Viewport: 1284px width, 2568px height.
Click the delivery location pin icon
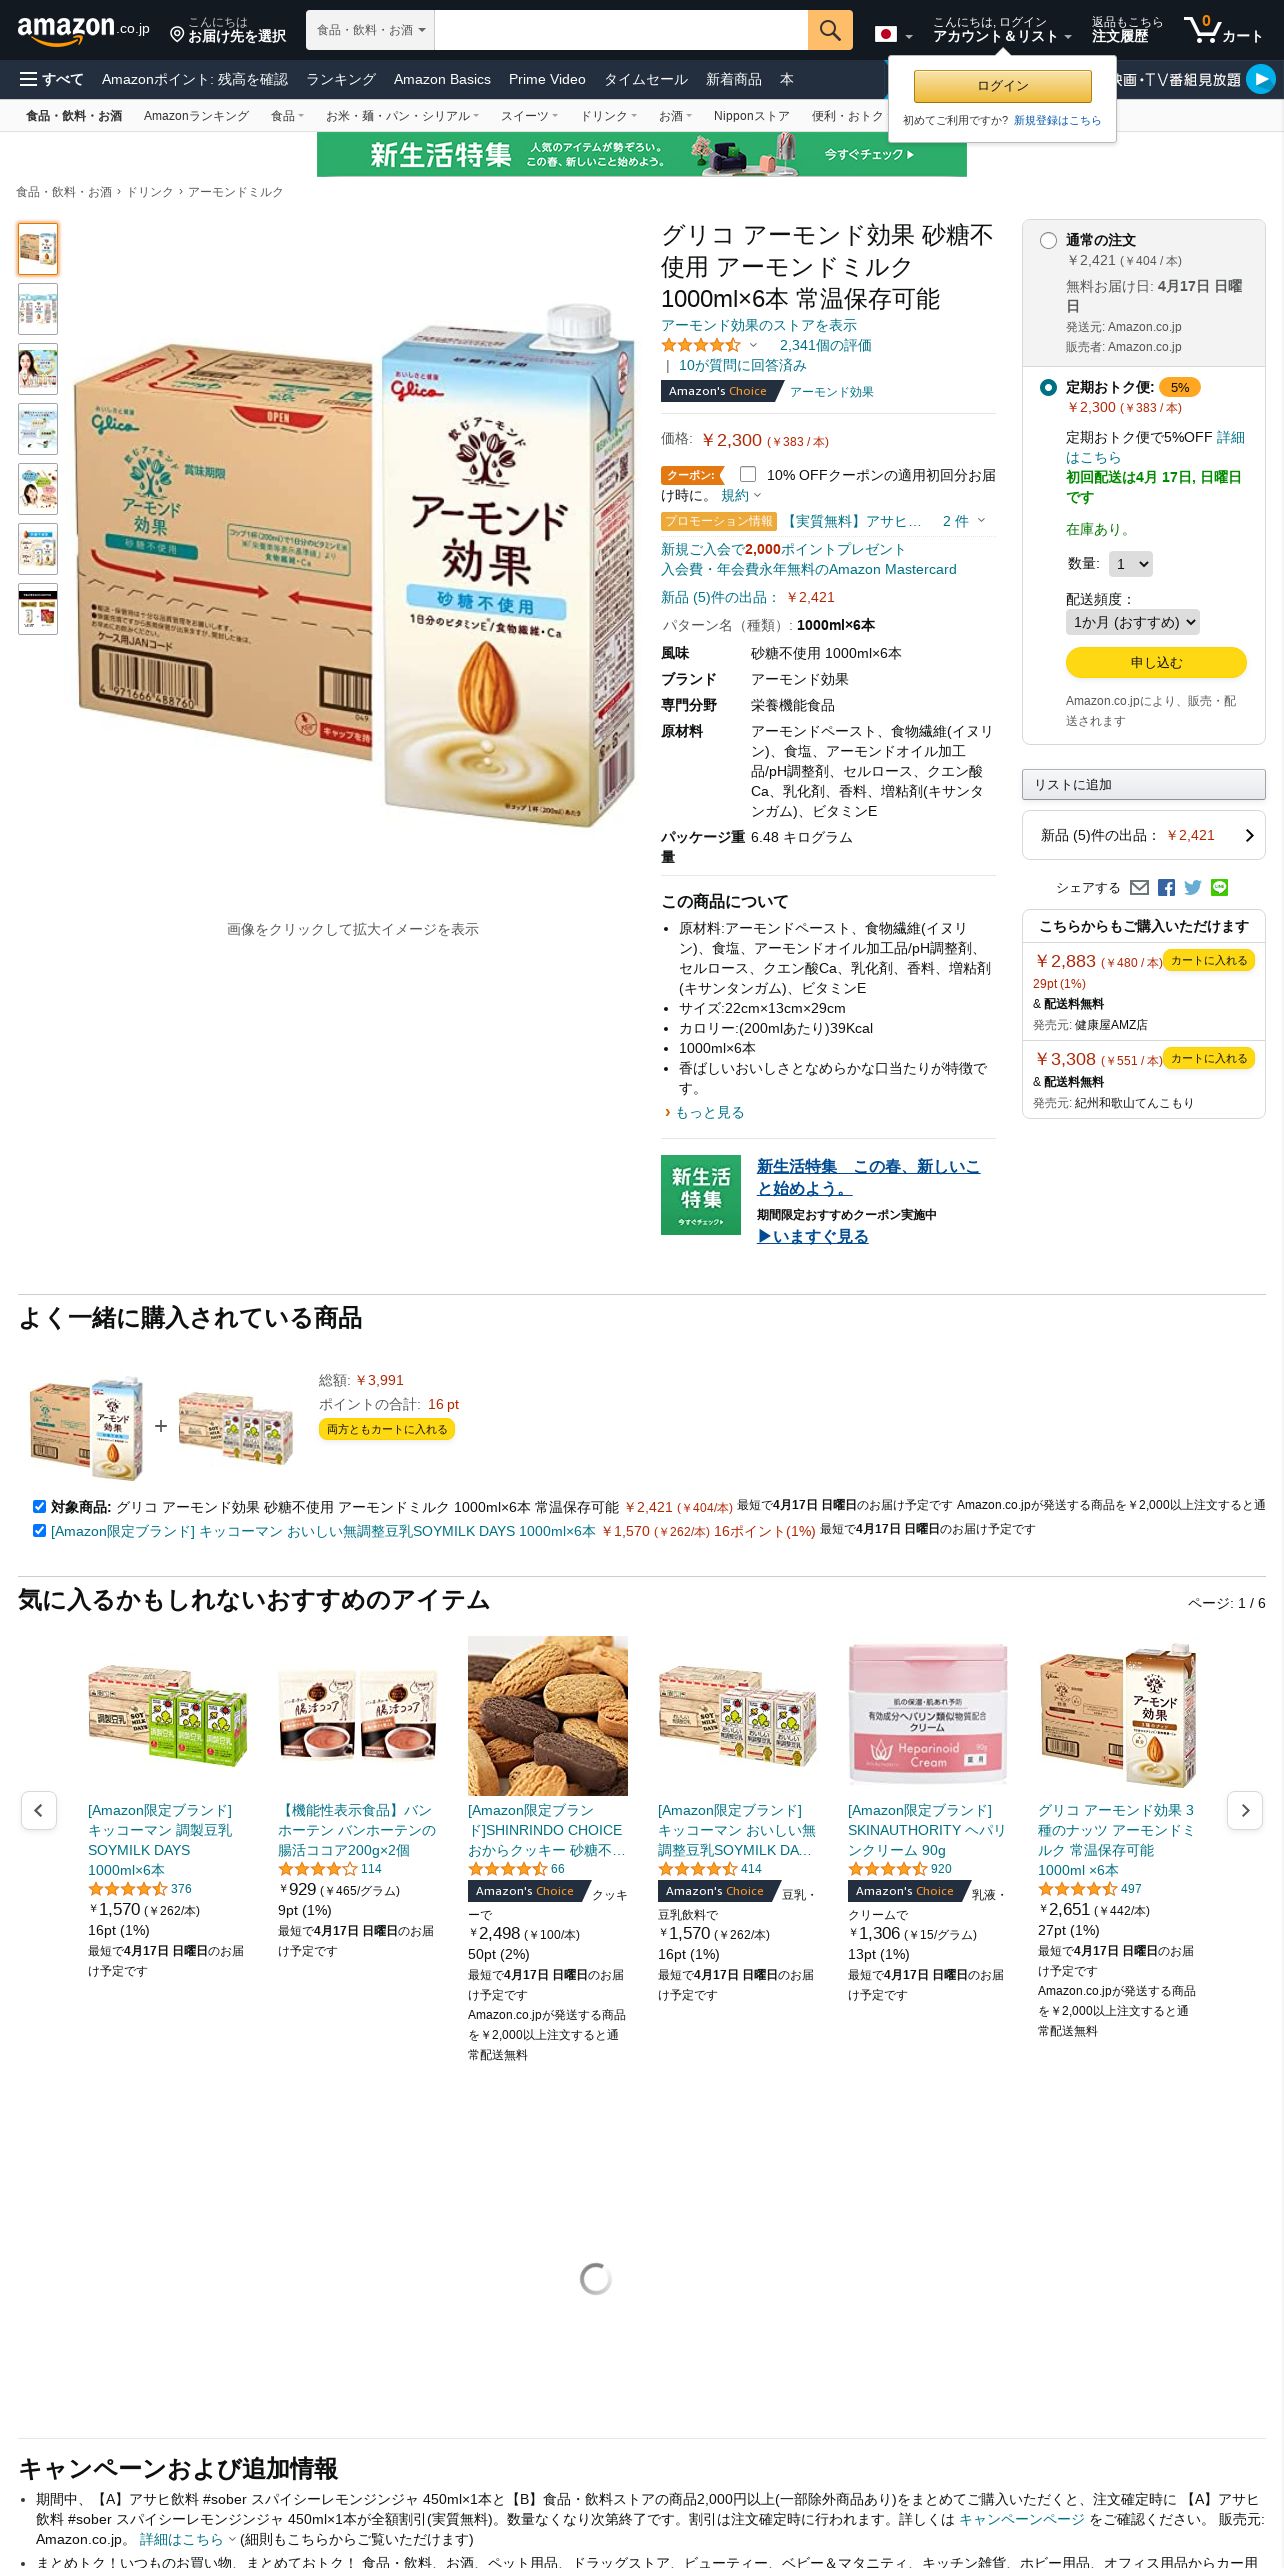(177, 35)
